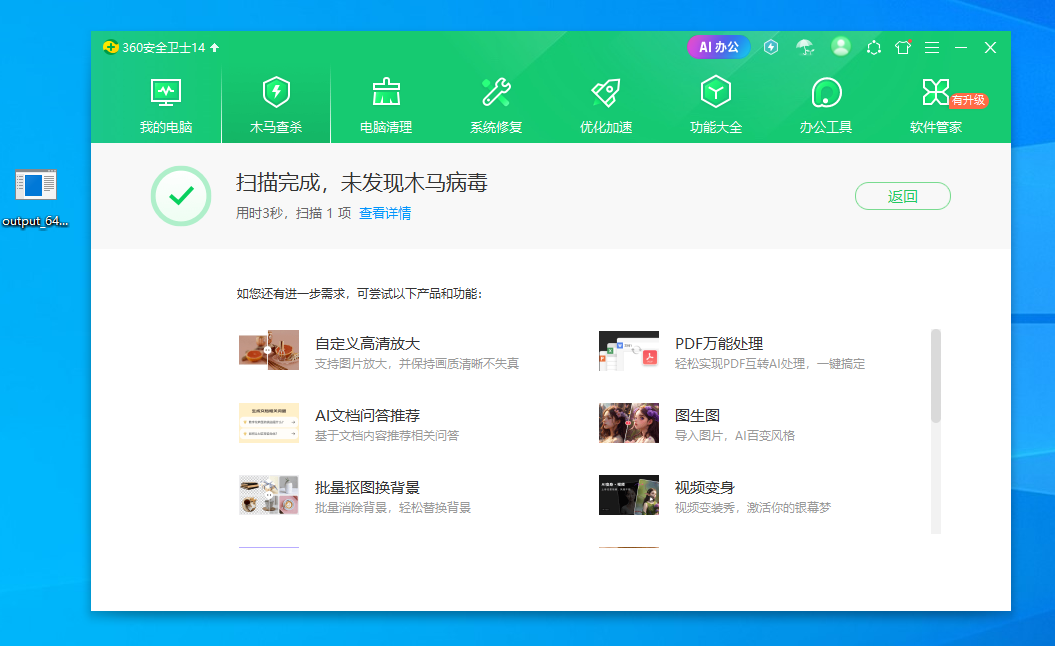
Task: Open 优化加速 rocket icon
Action: tap(606, 93)
